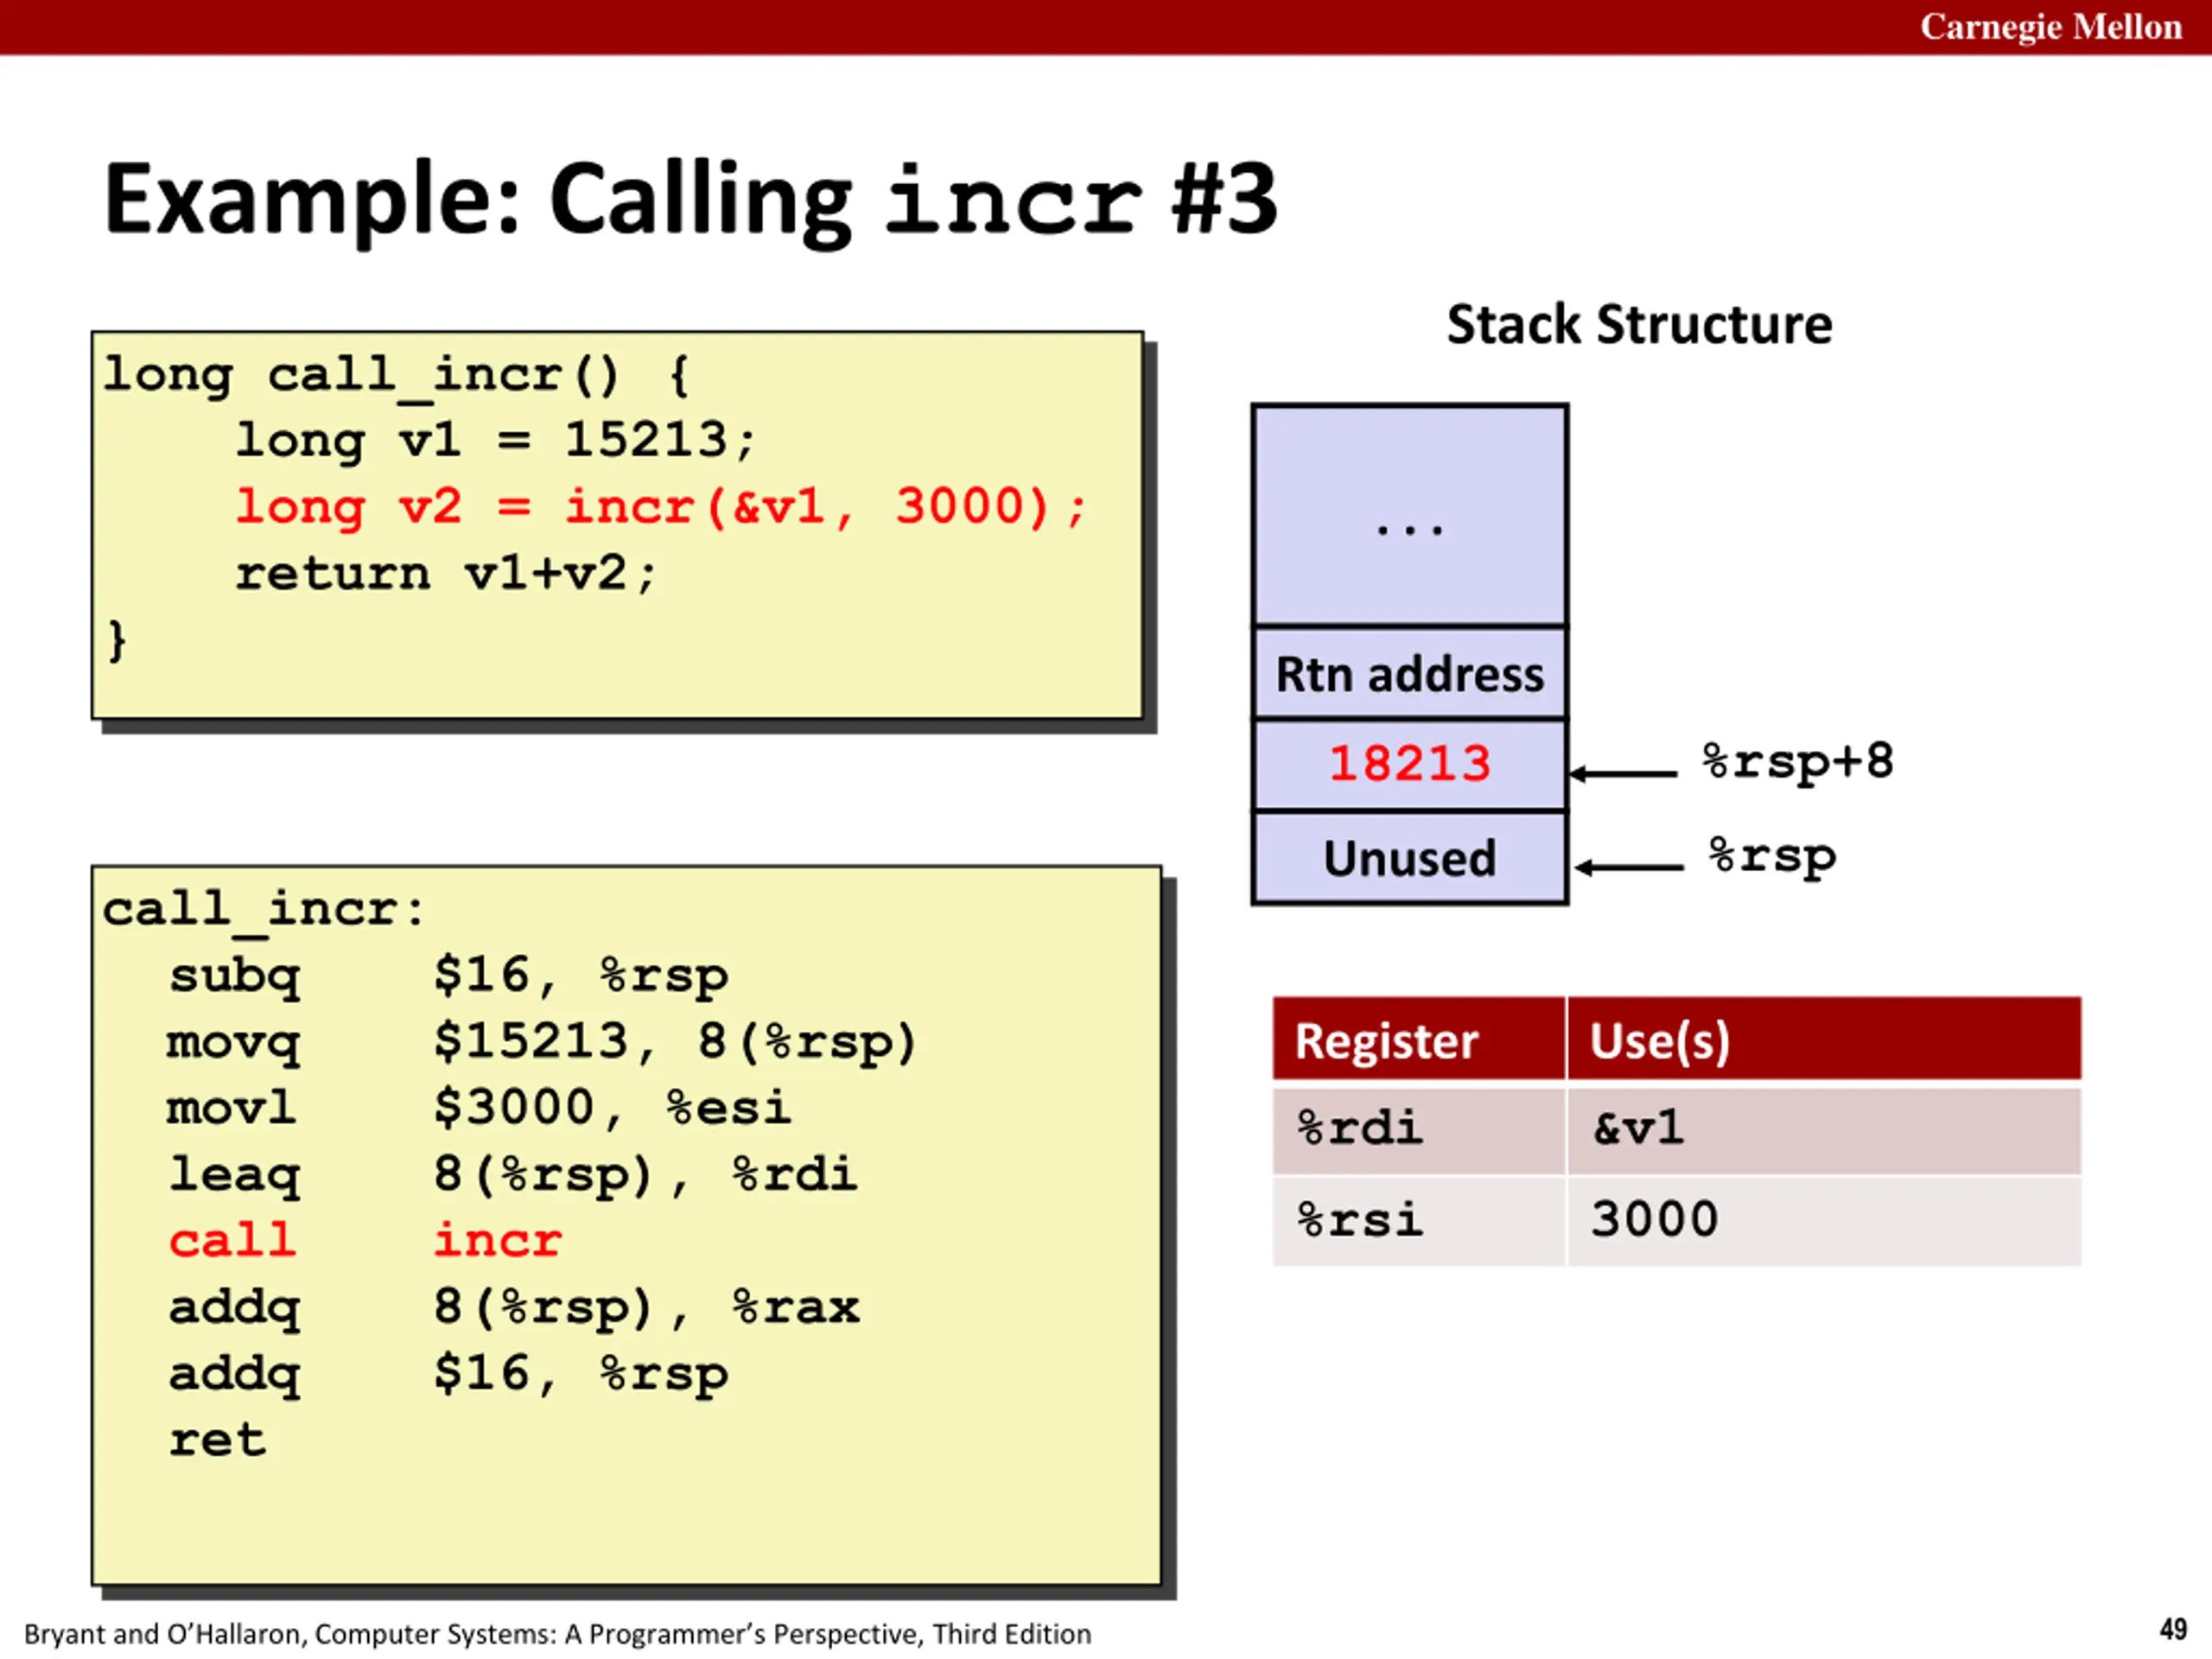Viewport: 2212px width, 1659px height.
Task: Click the '%rsi' table cell
Action: pyautogui.click(x=1418, y=1221)
